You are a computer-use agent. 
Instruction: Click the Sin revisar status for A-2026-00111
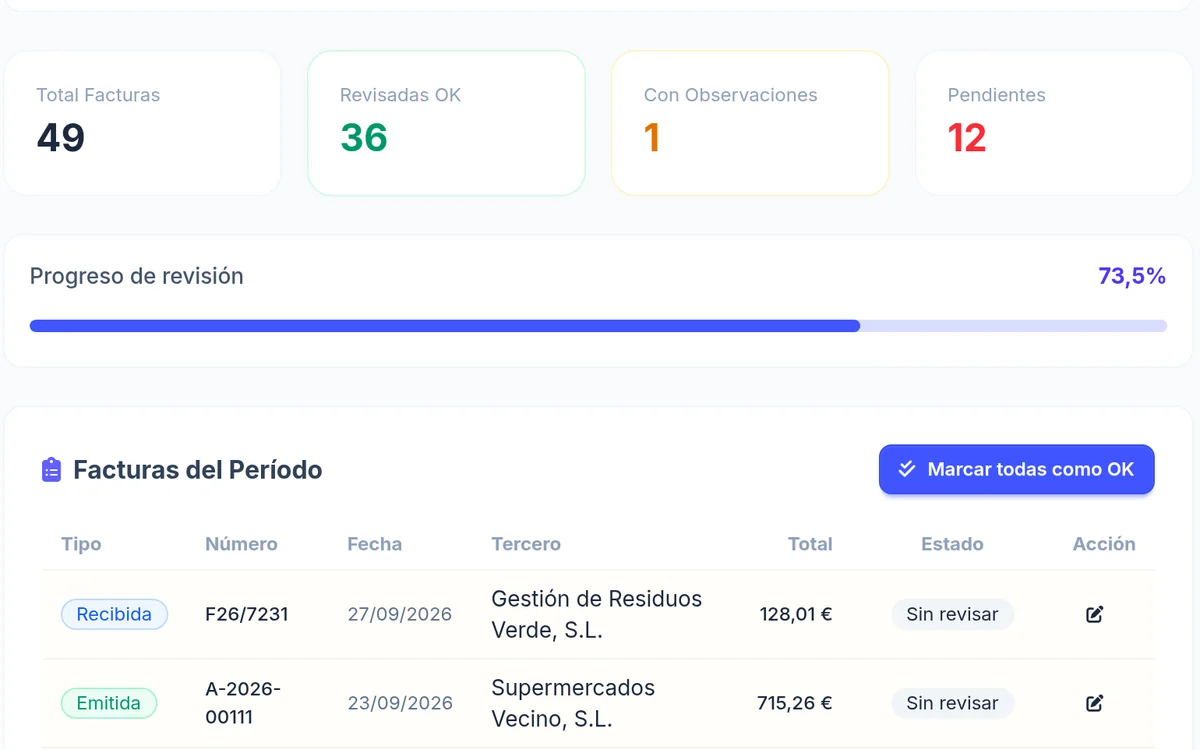tap(952, 703)
